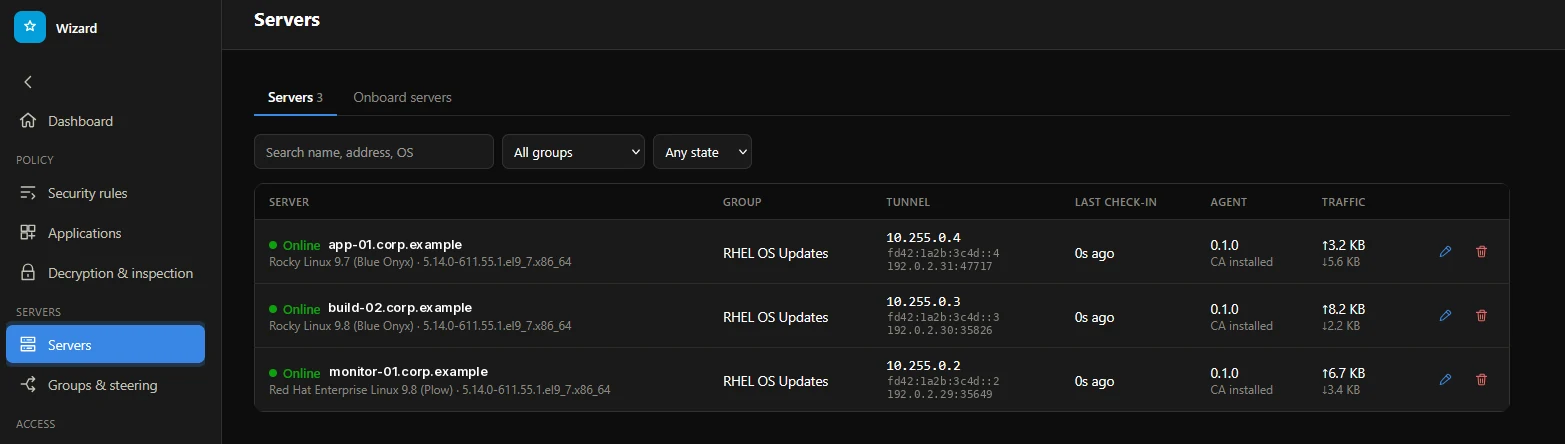Click the Groups & steering icon
1565x444 pixels.
(x=28, y=385)
